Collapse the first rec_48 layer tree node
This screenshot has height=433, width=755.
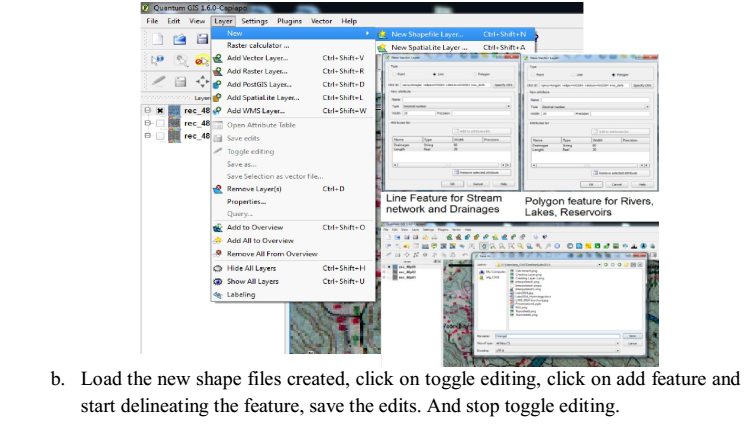[x=148, y=110]
